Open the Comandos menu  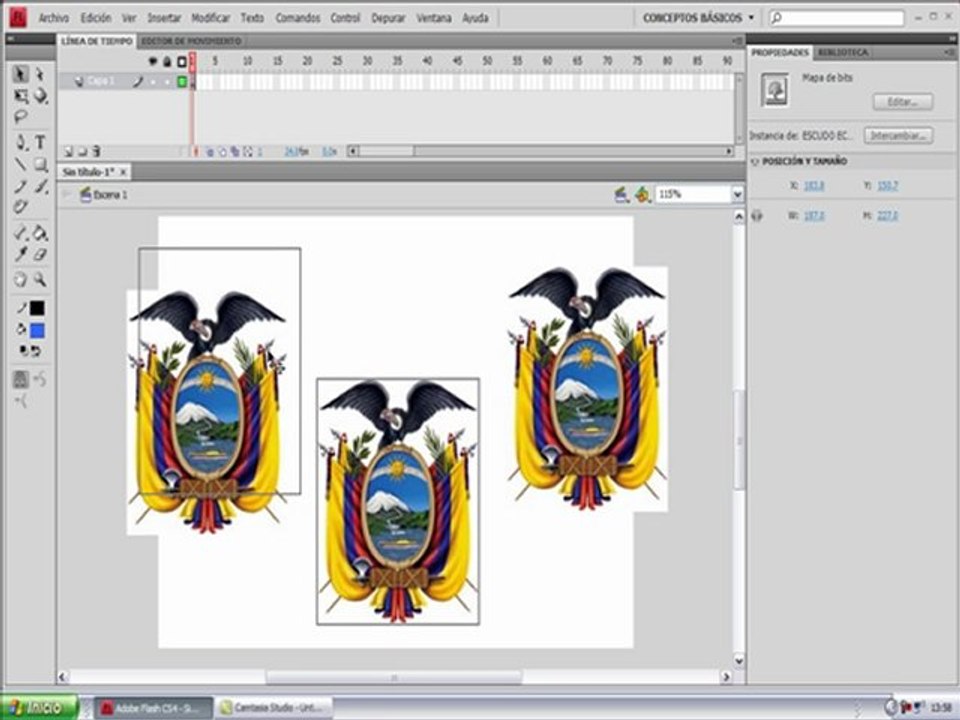click(x=298, y=18)
